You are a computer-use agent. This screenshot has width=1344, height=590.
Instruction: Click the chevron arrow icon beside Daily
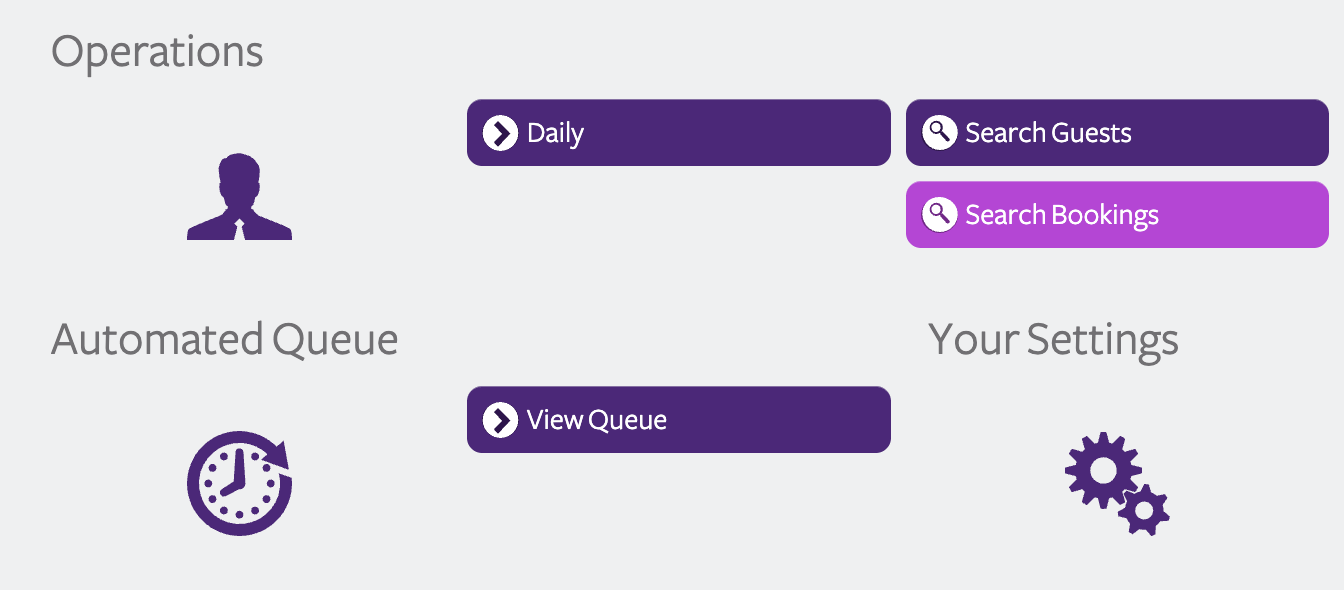[500, 133]
